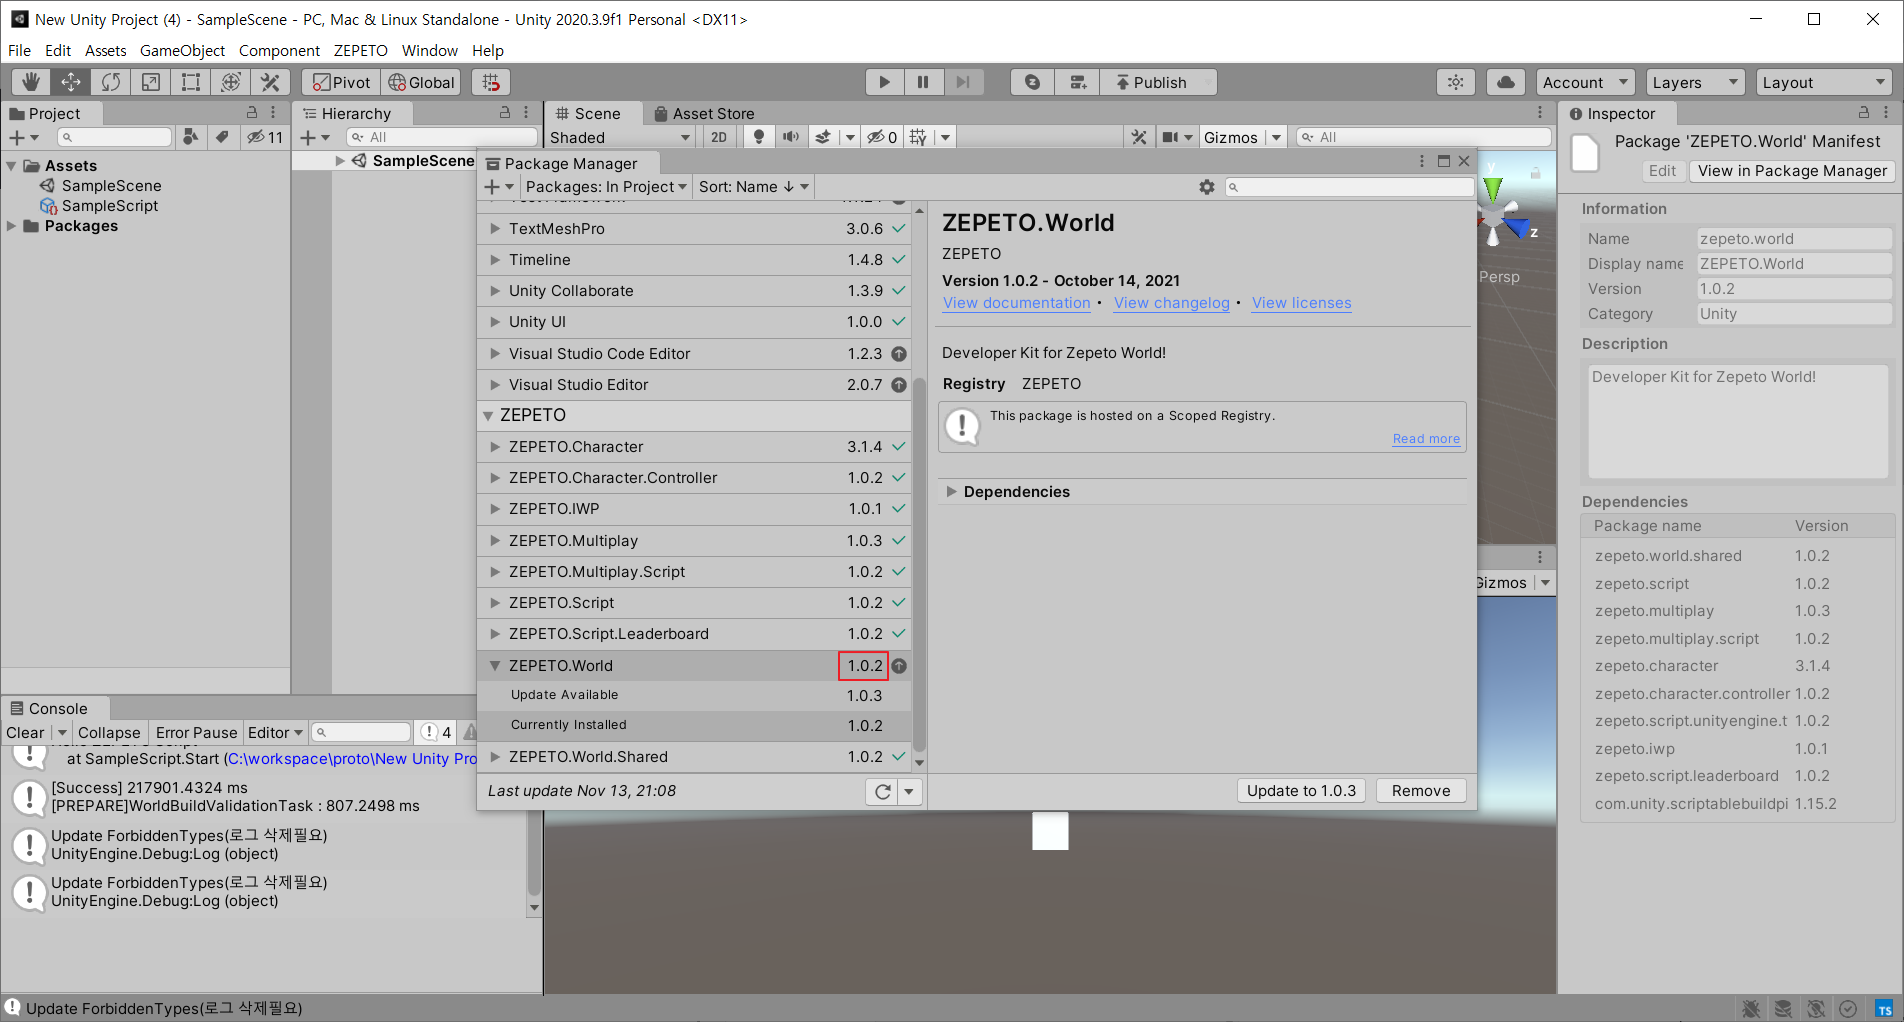The width and height of the screenshot is (1904, 1022).
Task: Select ZEPETO.Multiplay package row
Action: click(695, 540)
